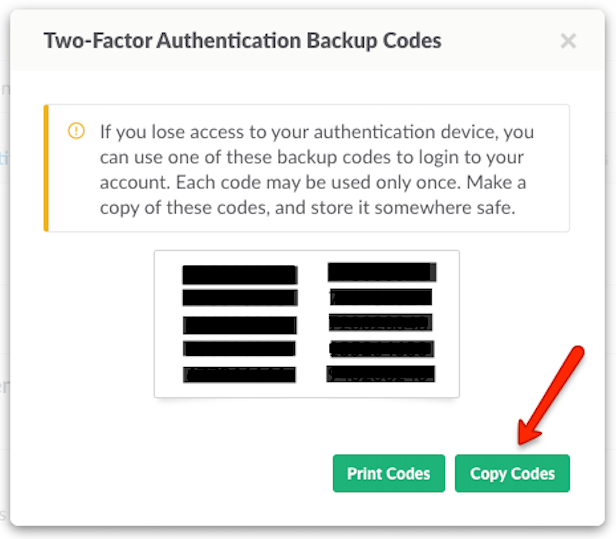Select last backup code in right column

coord(380,374)
